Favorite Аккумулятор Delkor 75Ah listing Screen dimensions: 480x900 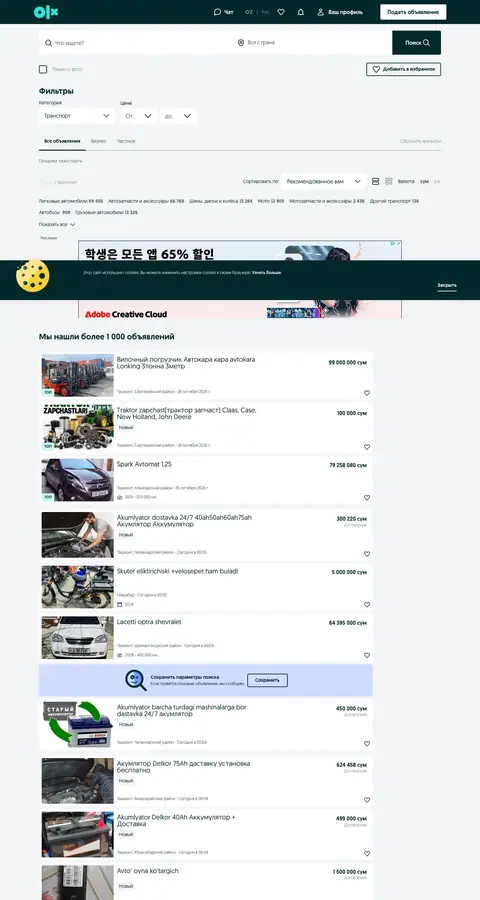tap(367, 800)
